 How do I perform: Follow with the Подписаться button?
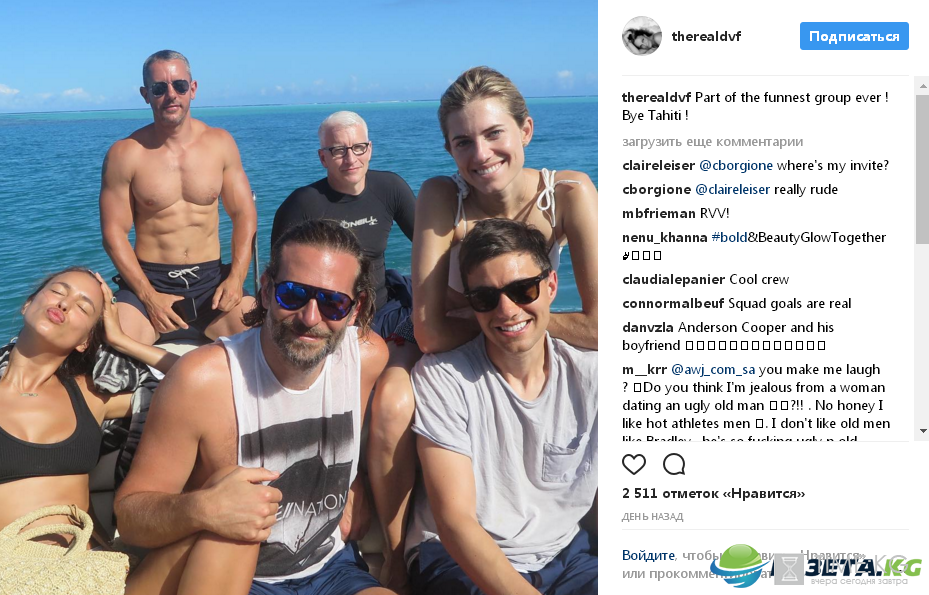[854, 36]
